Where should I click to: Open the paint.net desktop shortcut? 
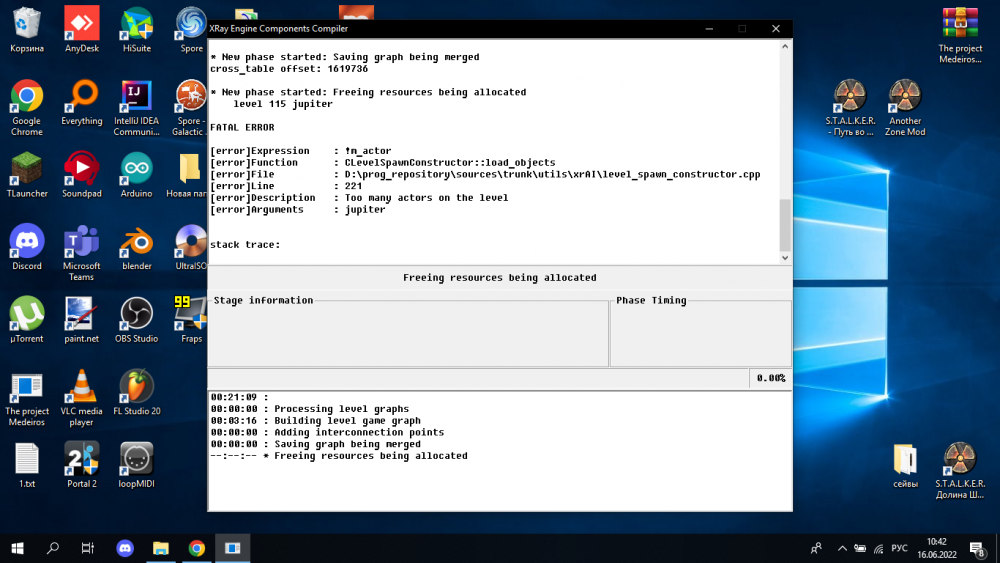pos(82,320)
